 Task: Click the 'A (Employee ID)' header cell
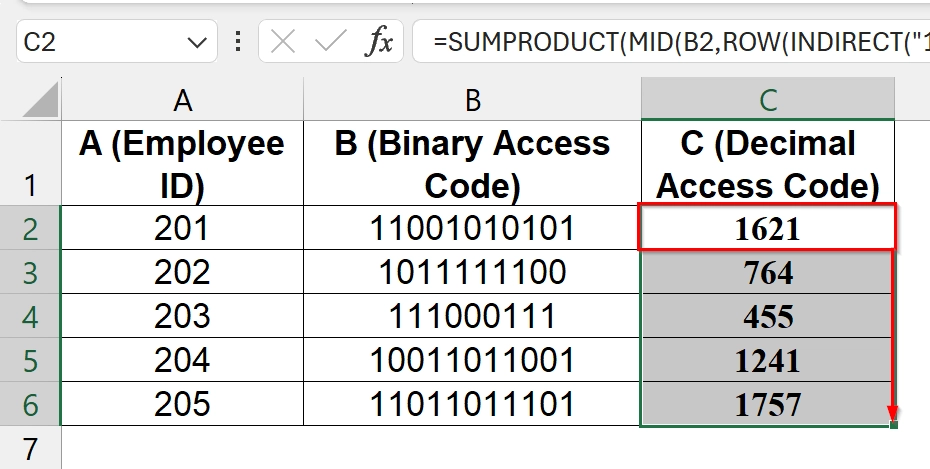(x=182, y=164)
